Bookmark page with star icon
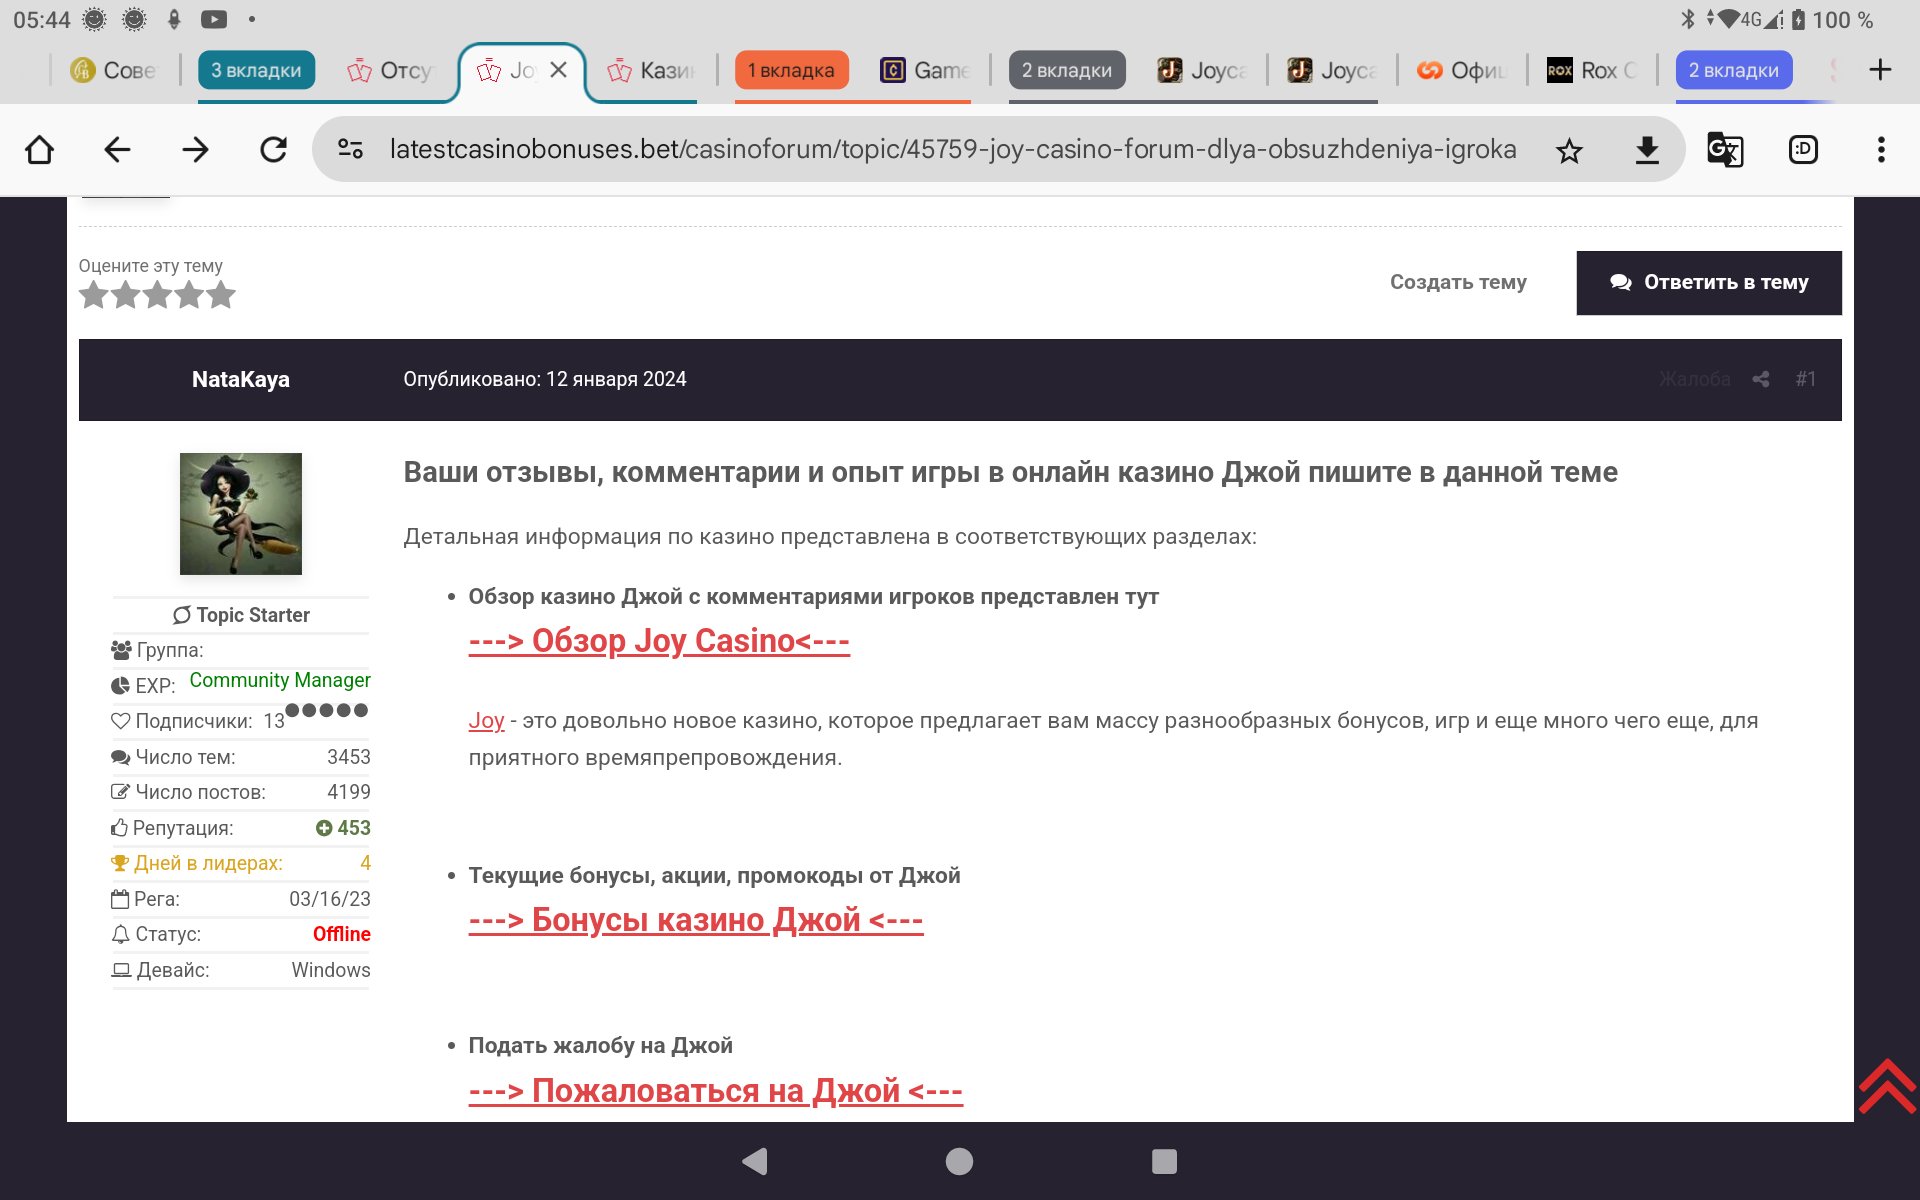This screenshot has height=1200, width=1920. [x=1569, y=151]
